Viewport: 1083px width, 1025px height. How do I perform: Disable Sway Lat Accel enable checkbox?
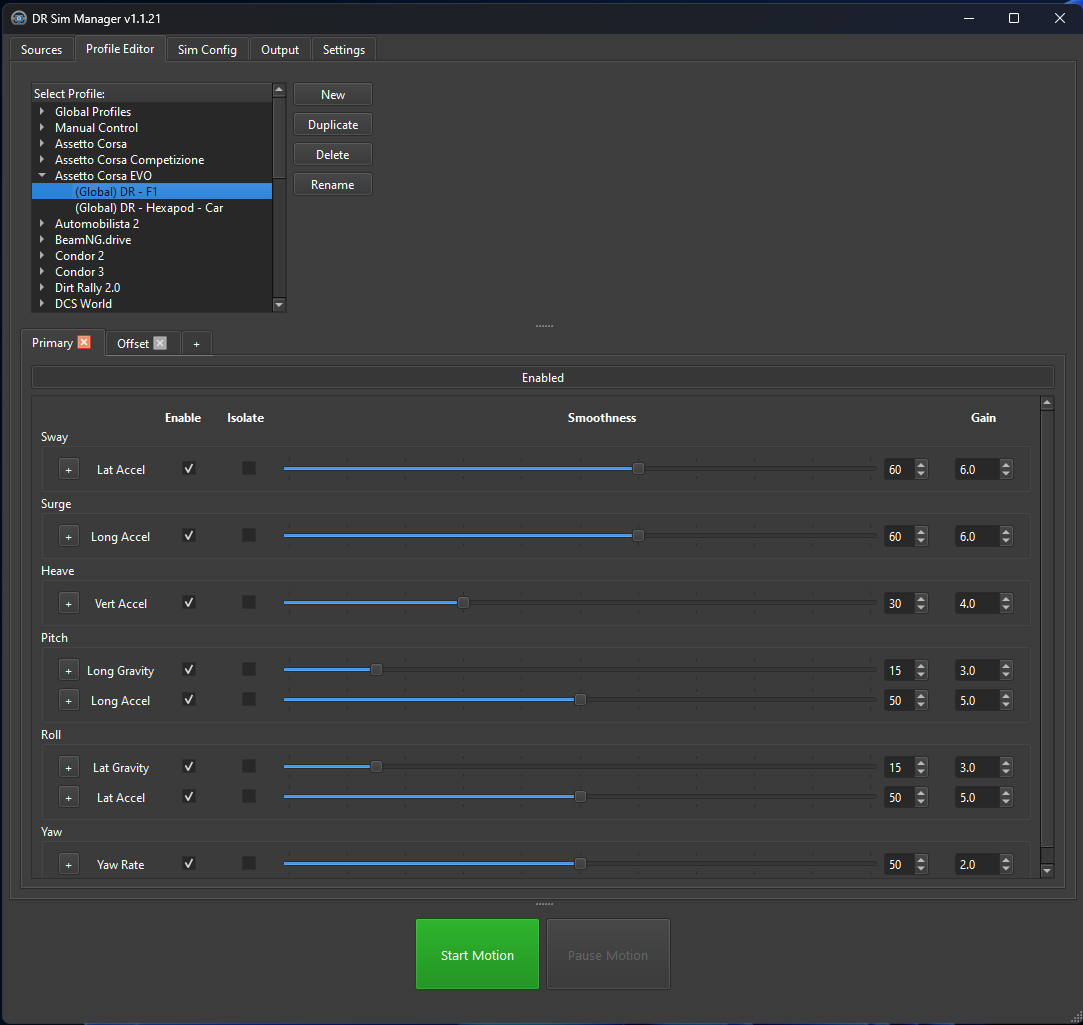[189, 468]
